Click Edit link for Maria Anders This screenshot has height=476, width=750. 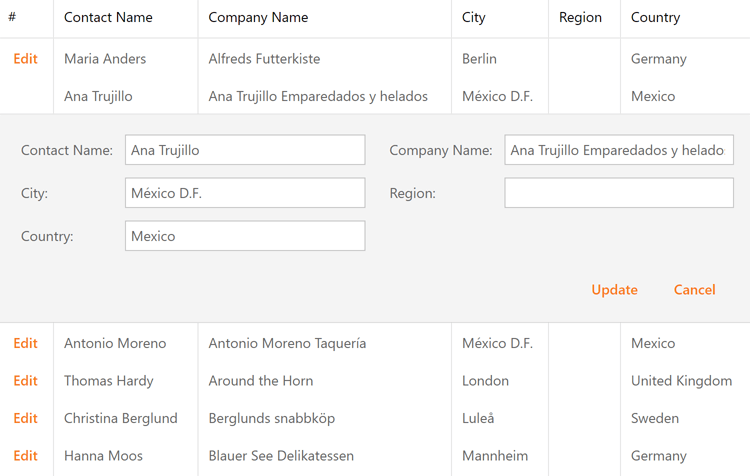(x=26, y=59)
